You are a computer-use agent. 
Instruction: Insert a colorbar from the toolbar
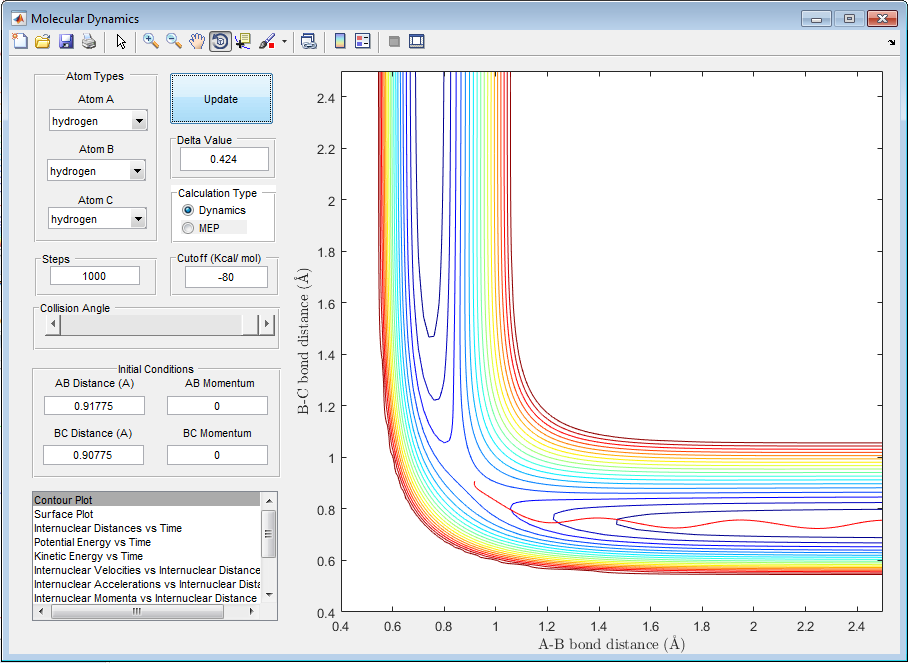pyautogui.click(x=340, y=41)
